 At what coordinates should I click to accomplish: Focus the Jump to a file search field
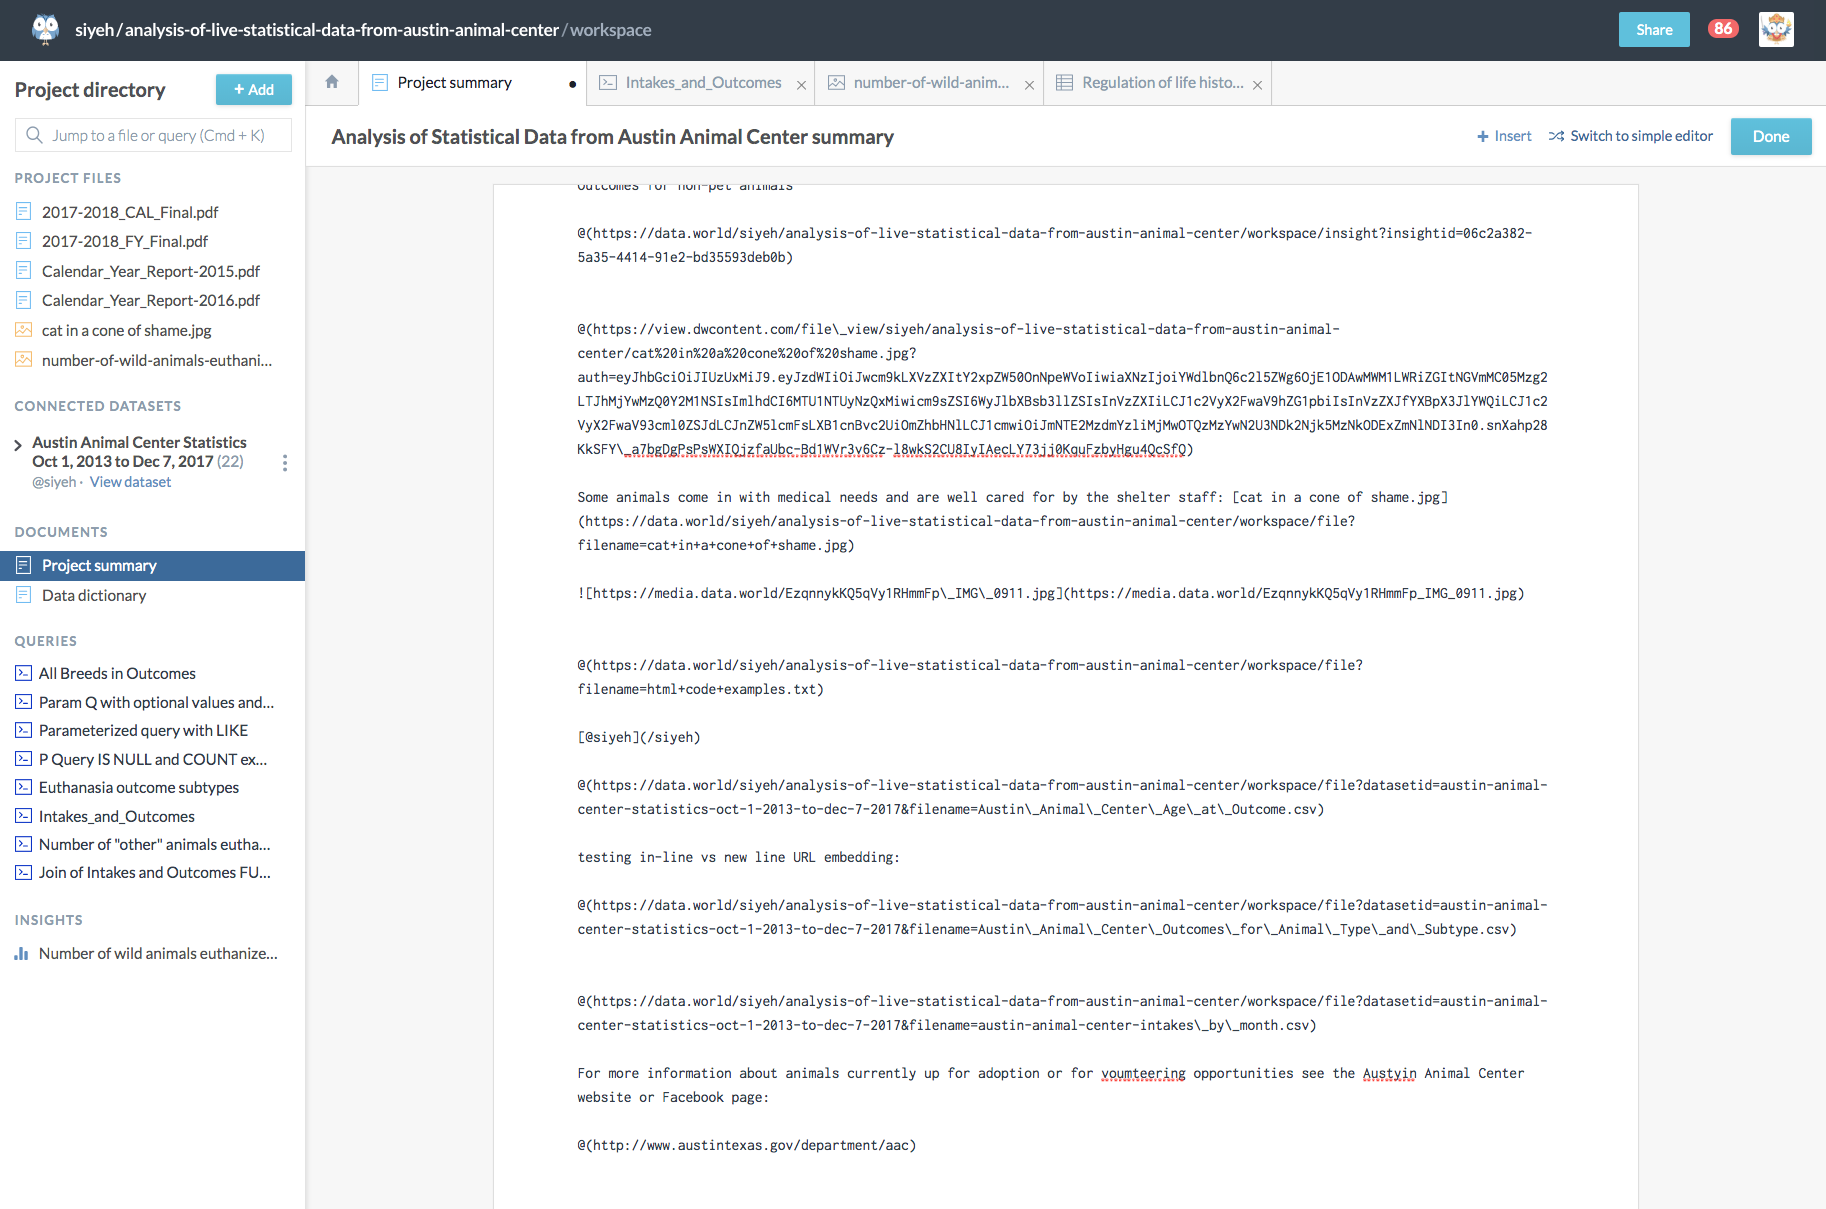[153, 135]
